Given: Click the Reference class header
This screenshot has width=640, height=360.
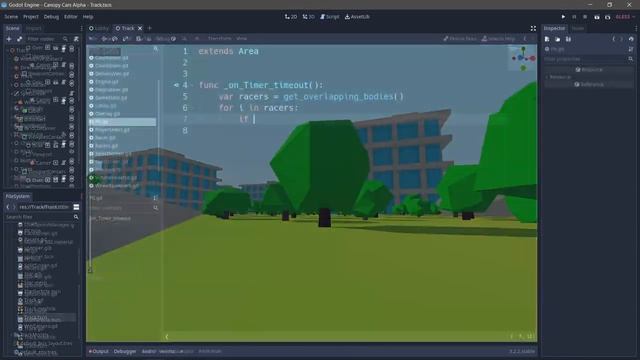Looking at the screenshot, I should 589,84.
